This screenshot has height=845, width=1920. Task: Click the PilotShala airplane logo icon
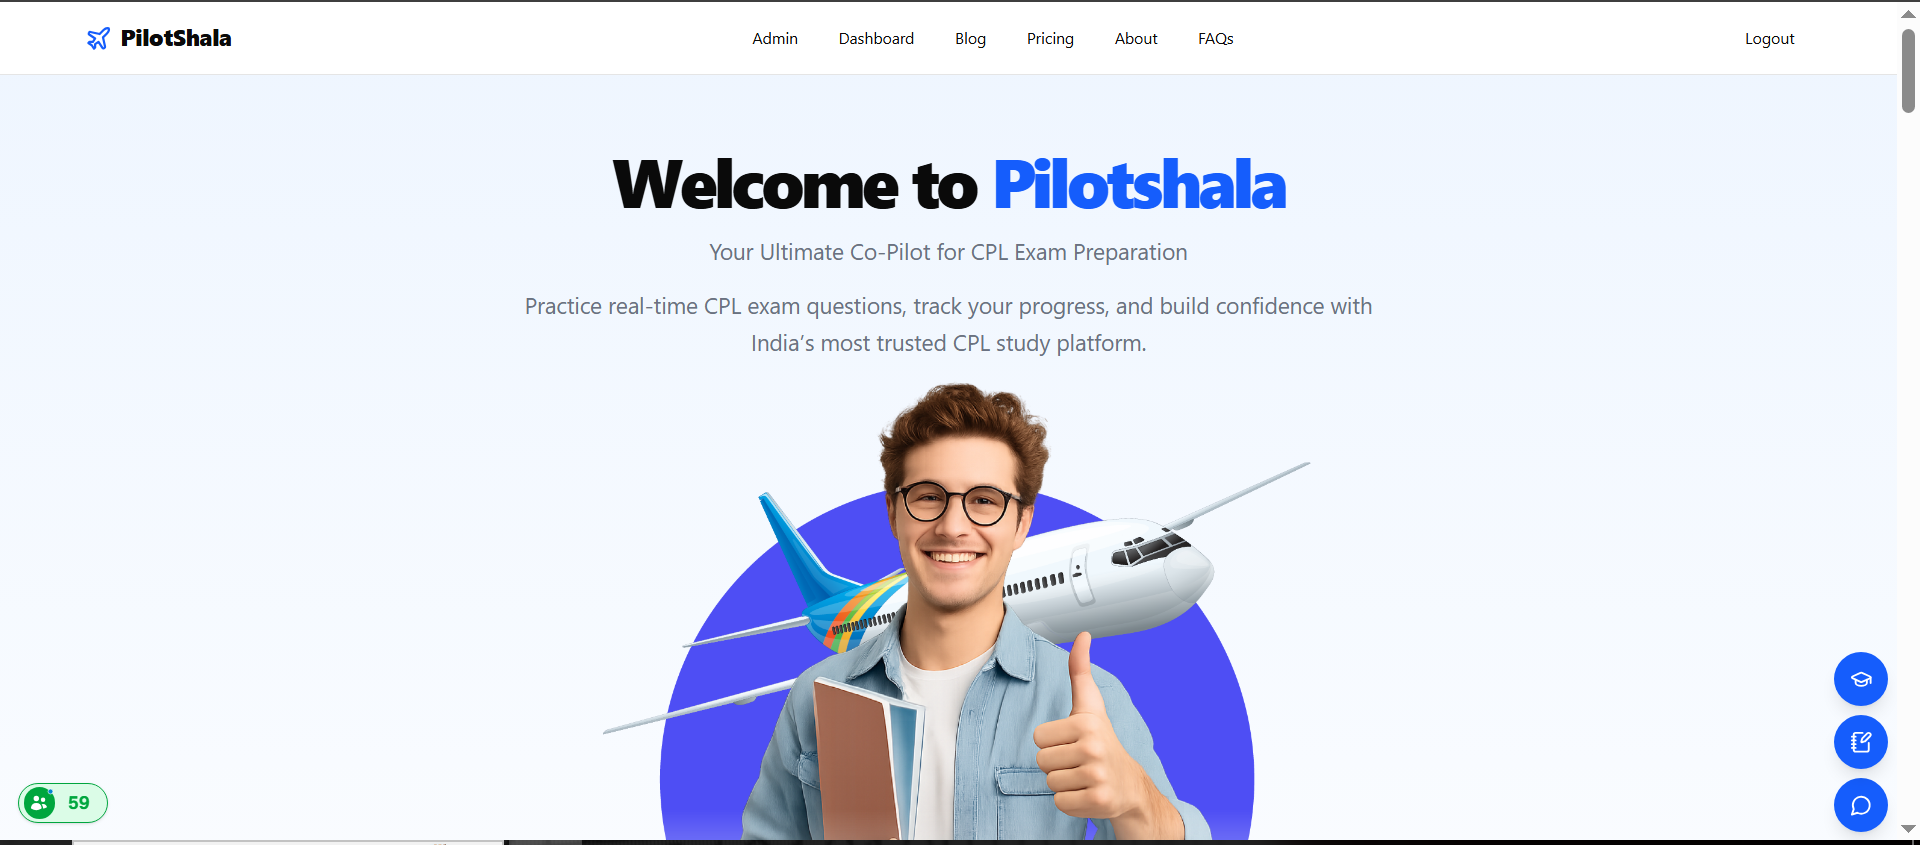(x=98, y=39)
